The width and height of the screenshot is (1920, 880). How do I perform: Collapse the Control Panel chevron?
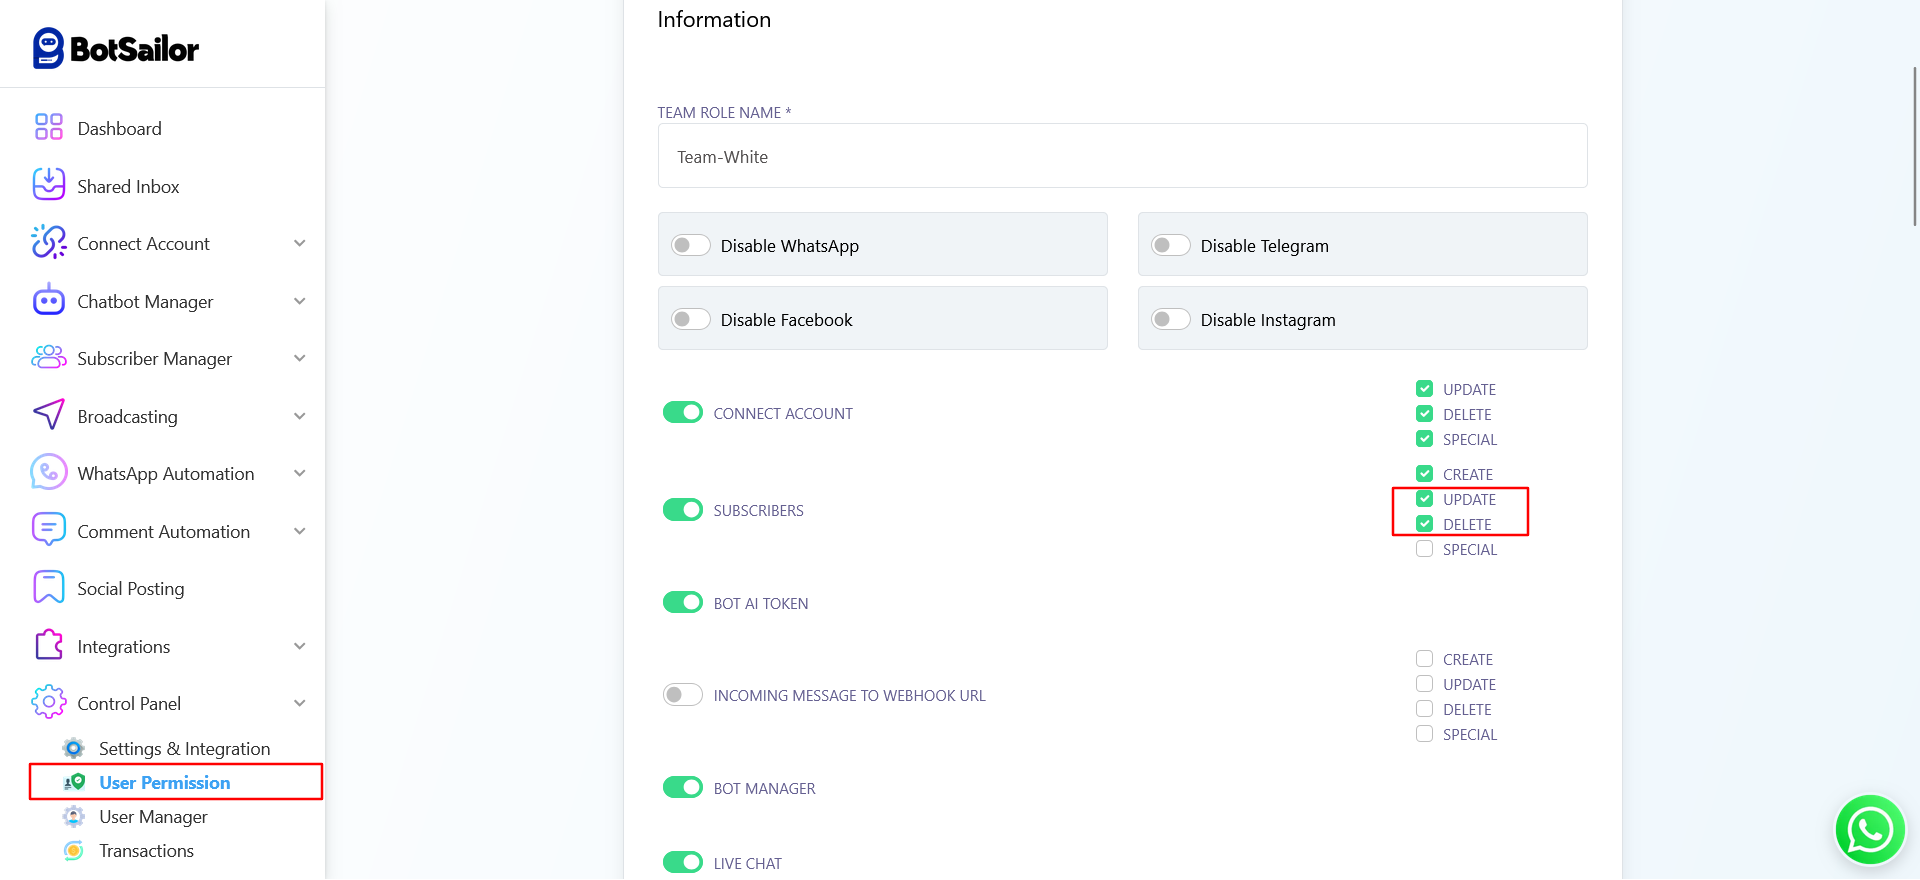coord(299,703)
